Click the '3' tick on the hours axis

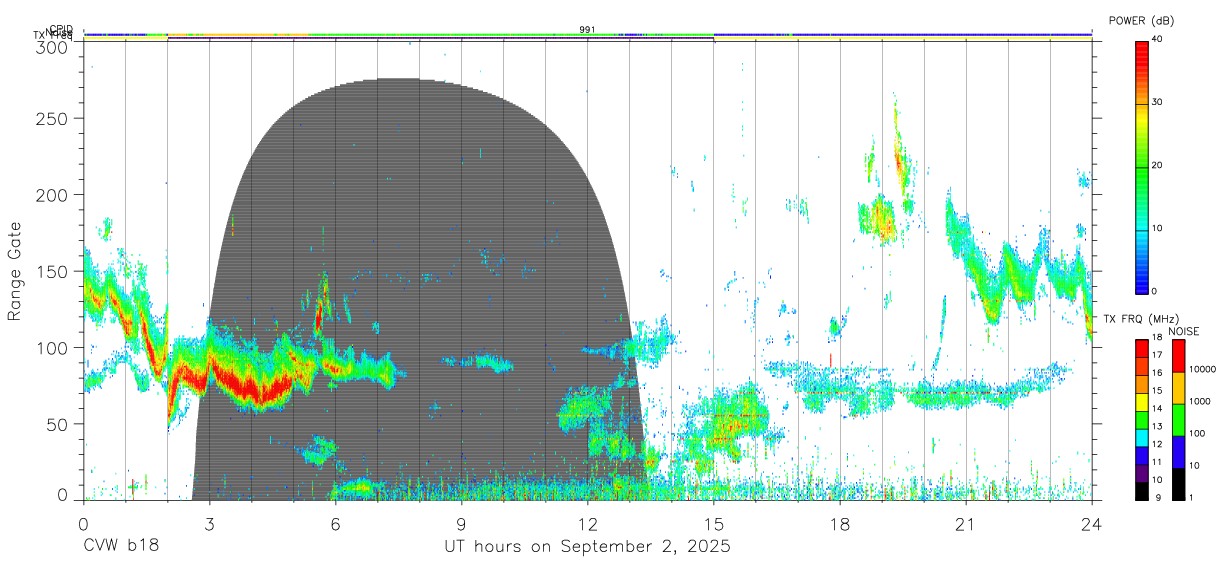point(209,524)
